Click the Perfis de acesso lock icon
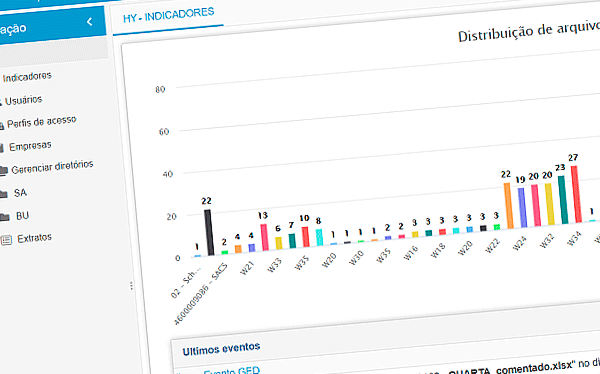The height and width of the screenshot is (374, 600). pos(2,125)
